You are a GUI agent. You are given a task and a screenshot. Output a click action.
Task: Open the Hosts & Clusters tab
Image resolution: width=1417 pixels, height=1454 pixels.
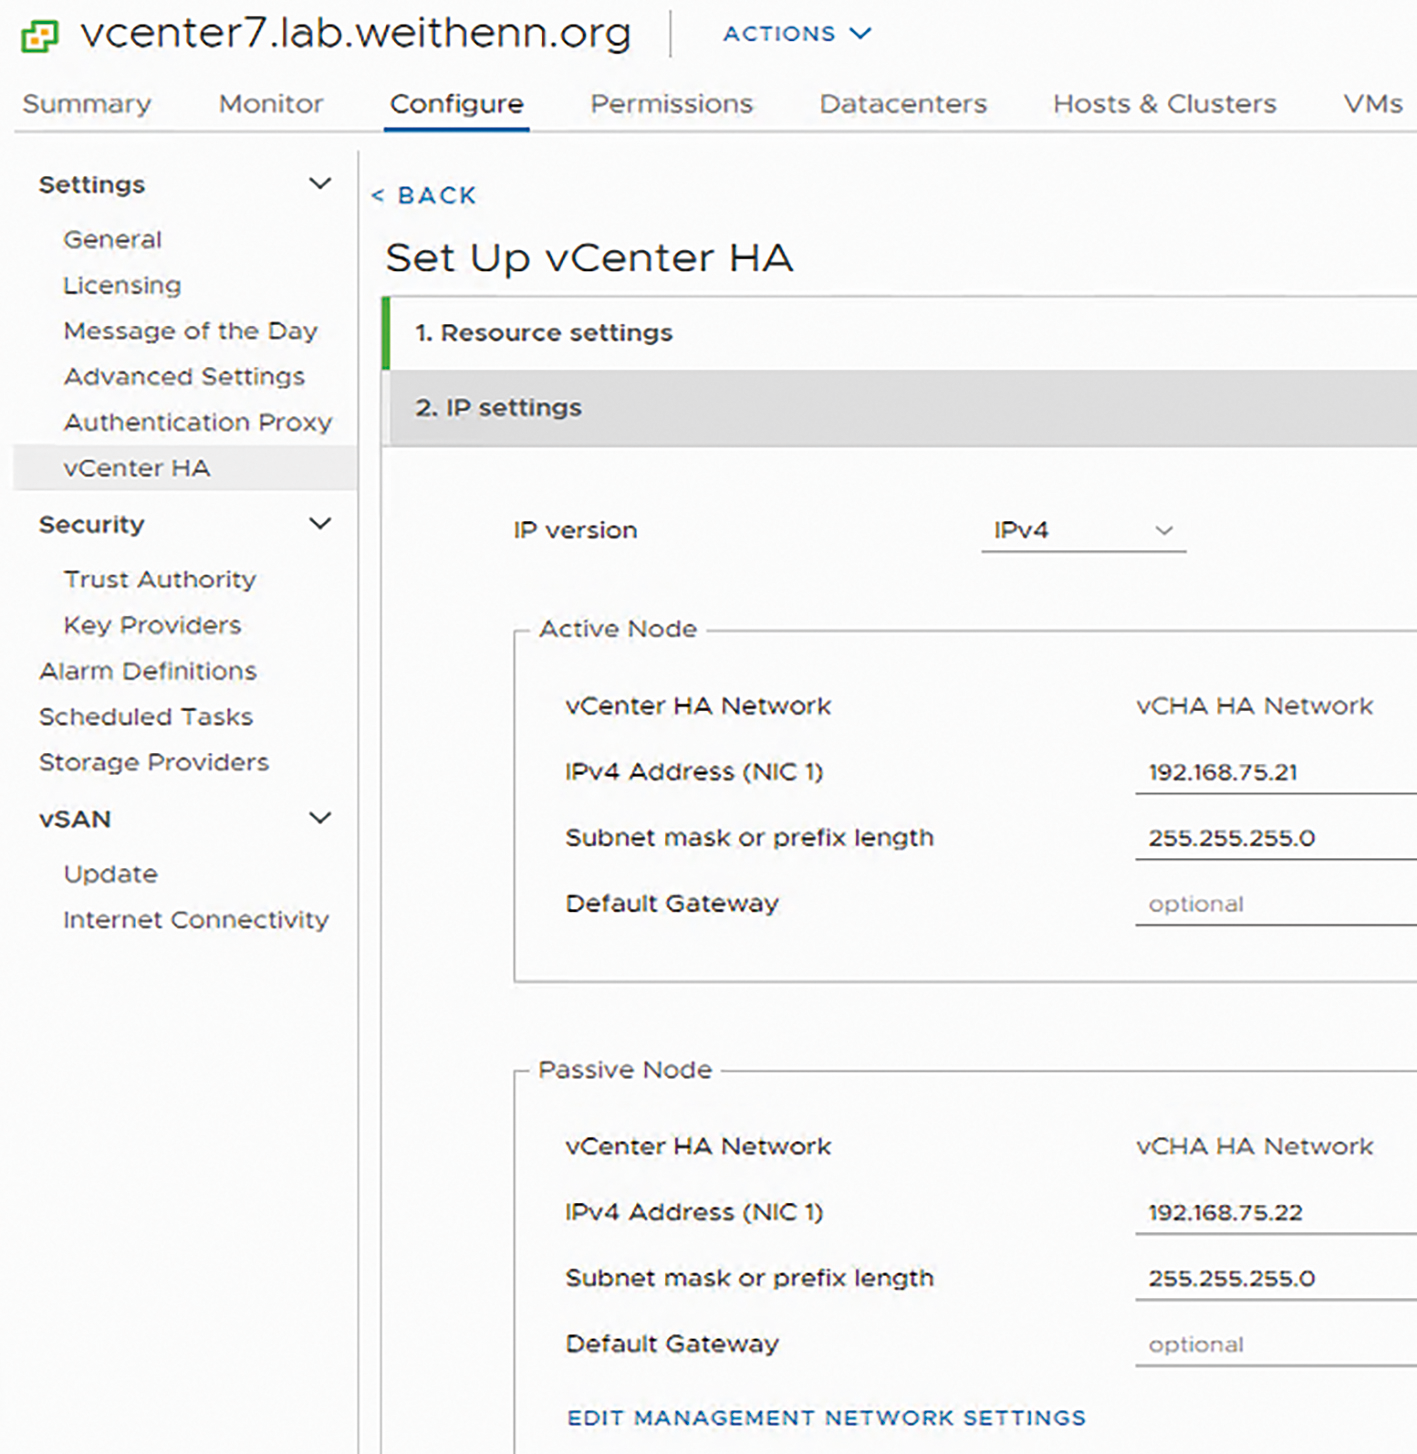pyautogui.click(x=1165, y=104)
